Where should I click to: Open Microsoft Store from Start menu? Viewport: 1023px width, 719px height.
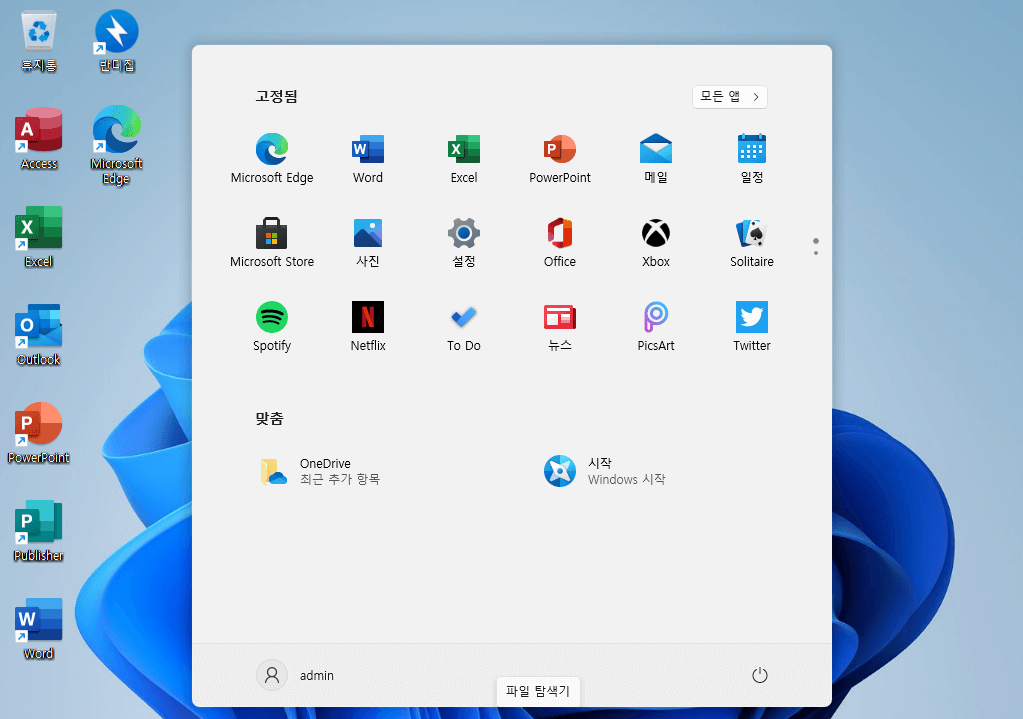271,243
